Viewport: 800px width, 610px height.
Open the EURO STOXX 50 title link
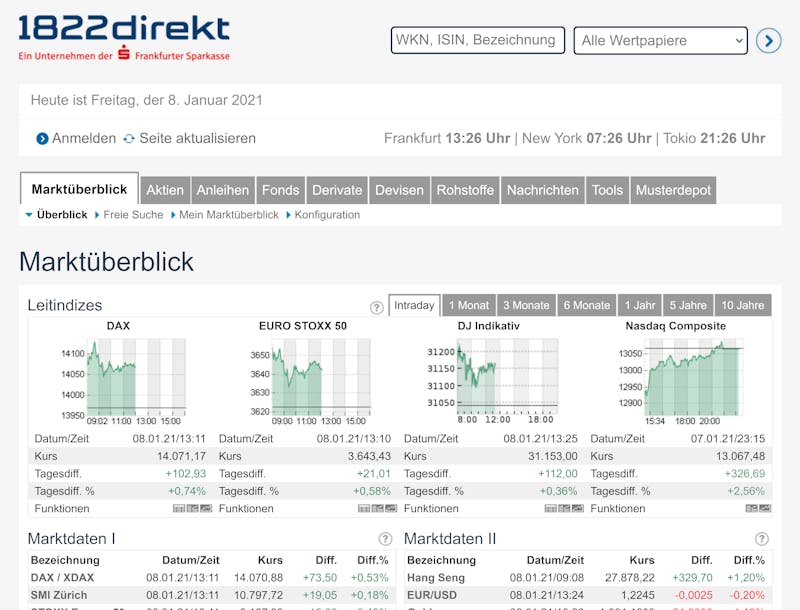click(303, 326)
